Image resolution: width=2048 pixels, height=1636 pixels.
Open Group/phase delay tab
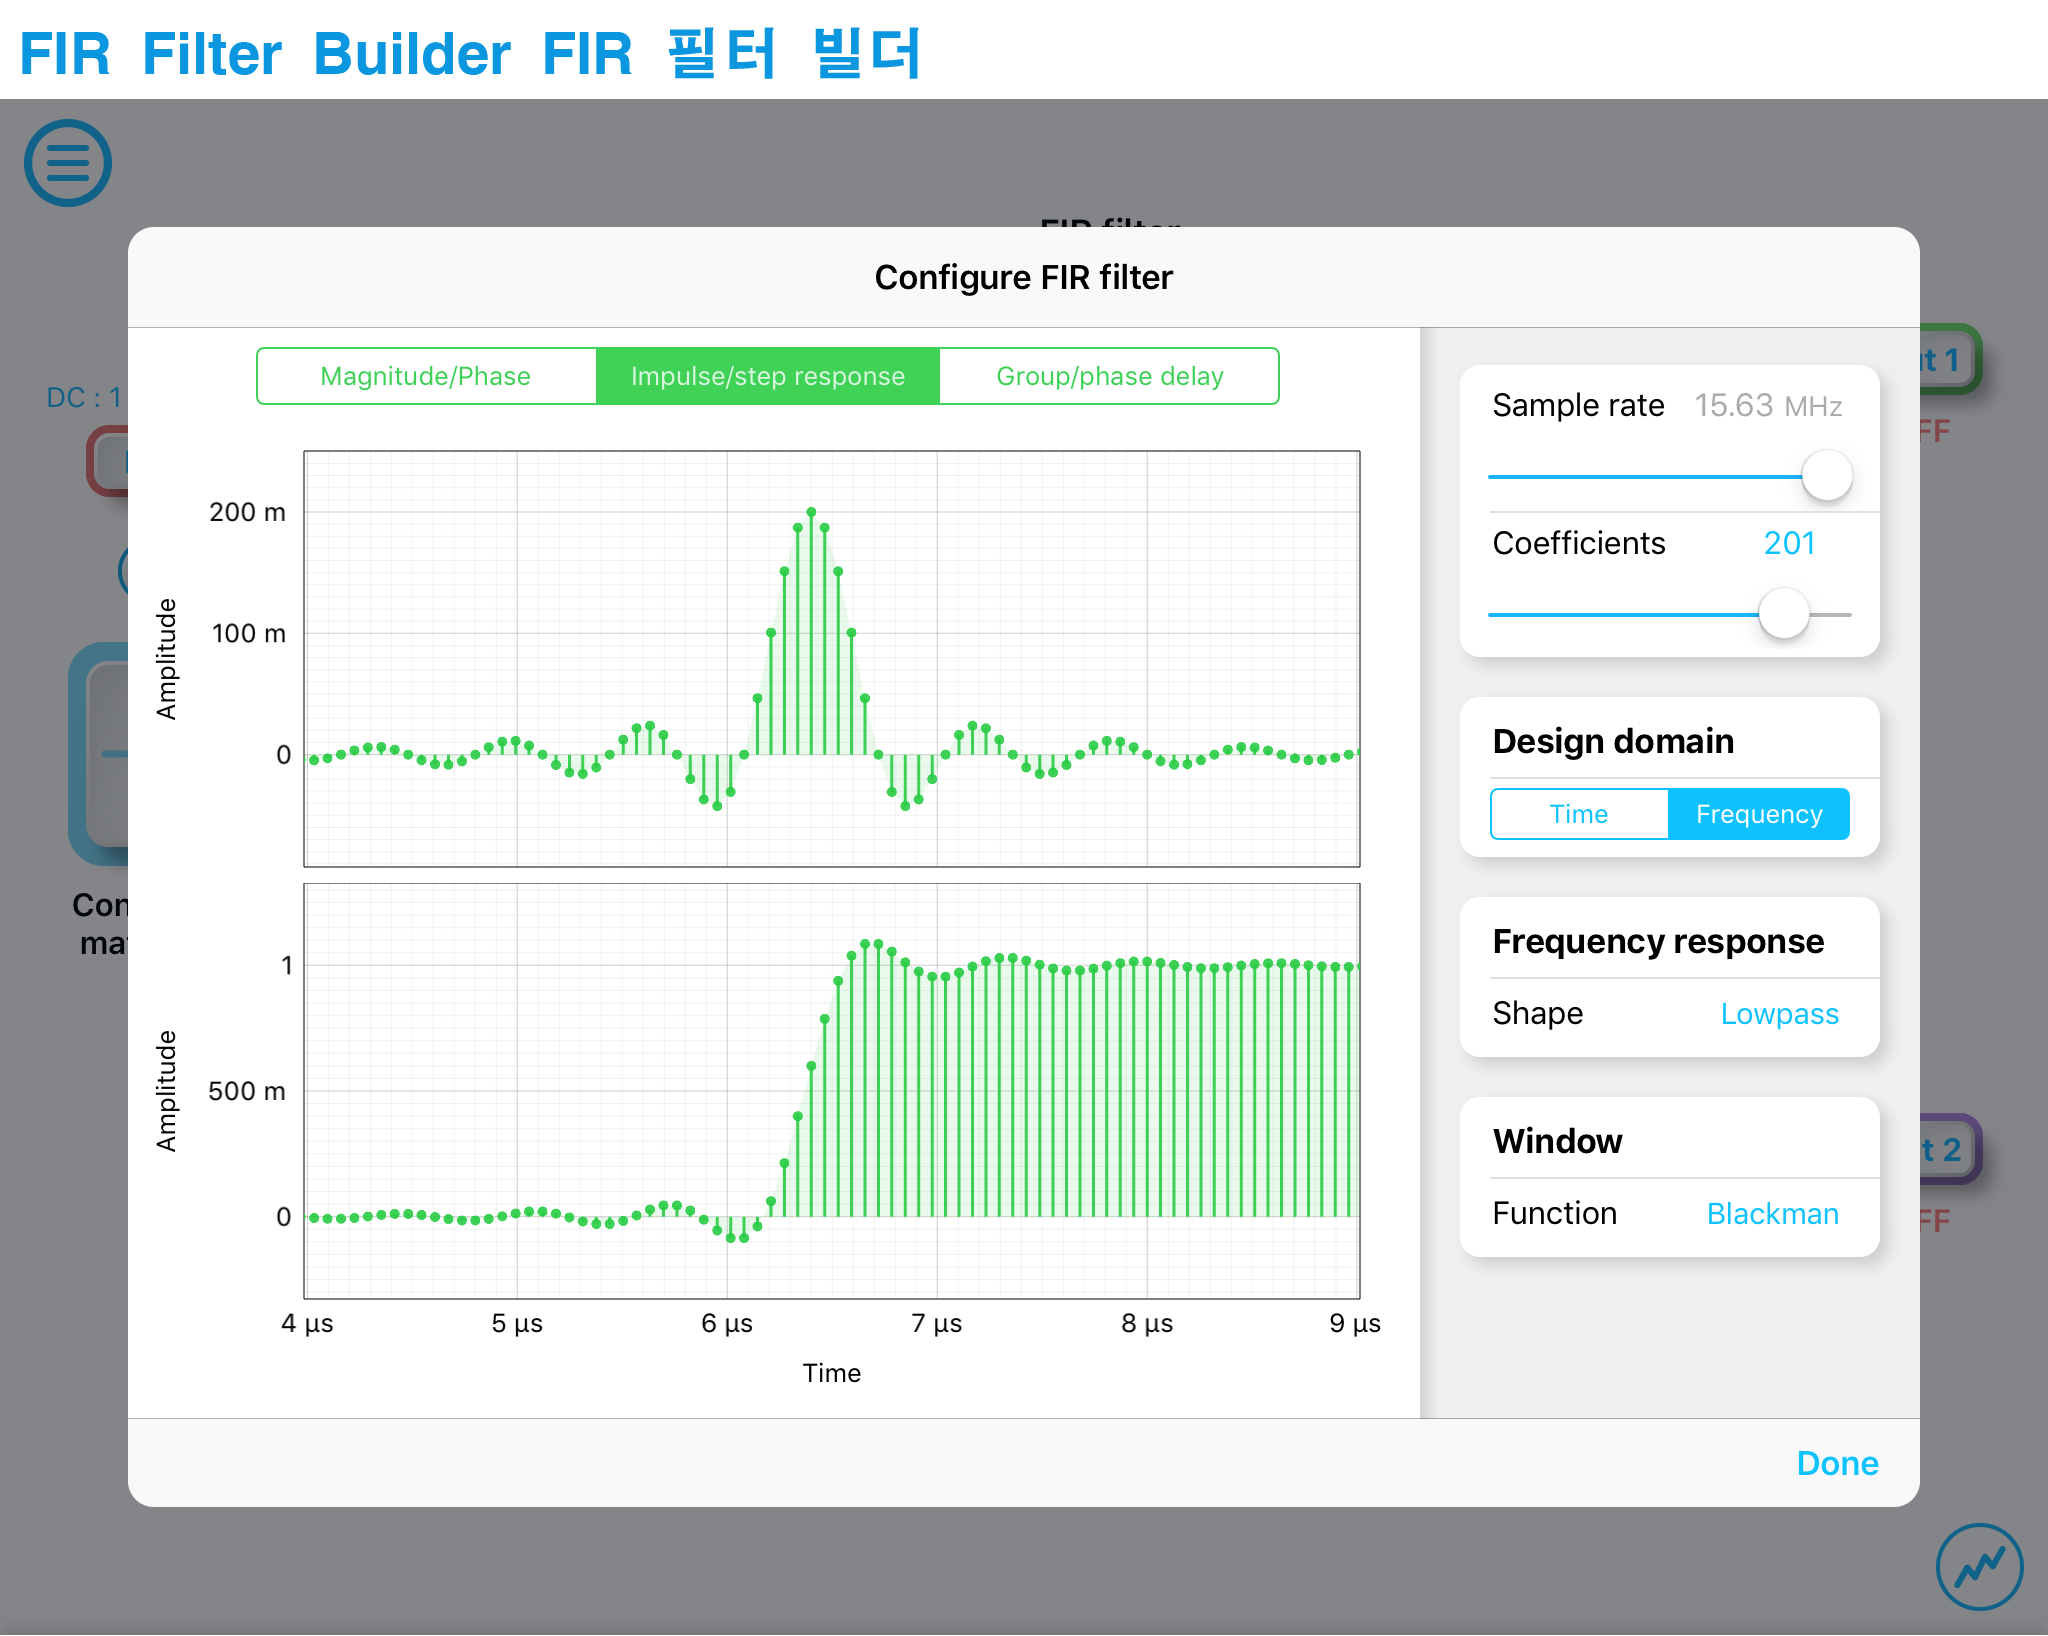pyautogui.click(x=1109, y=376)
